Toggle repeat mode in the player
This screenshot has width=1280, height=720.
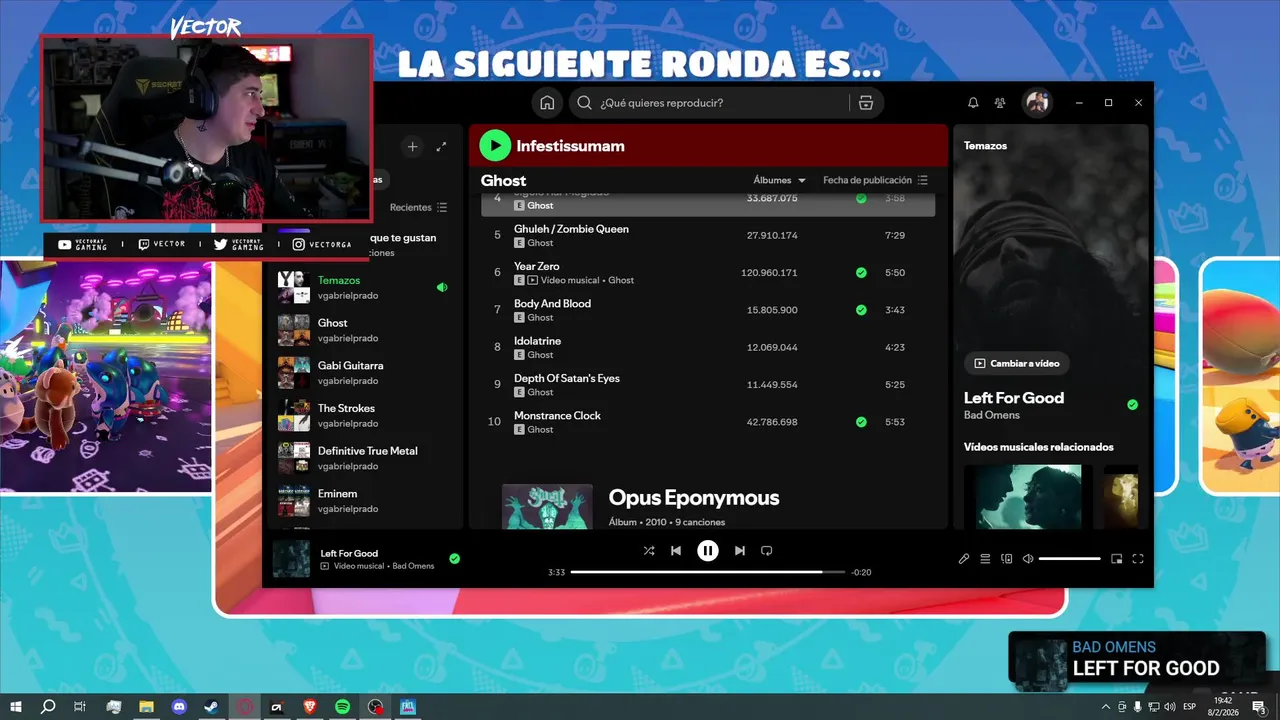click(x=767, y=551)
